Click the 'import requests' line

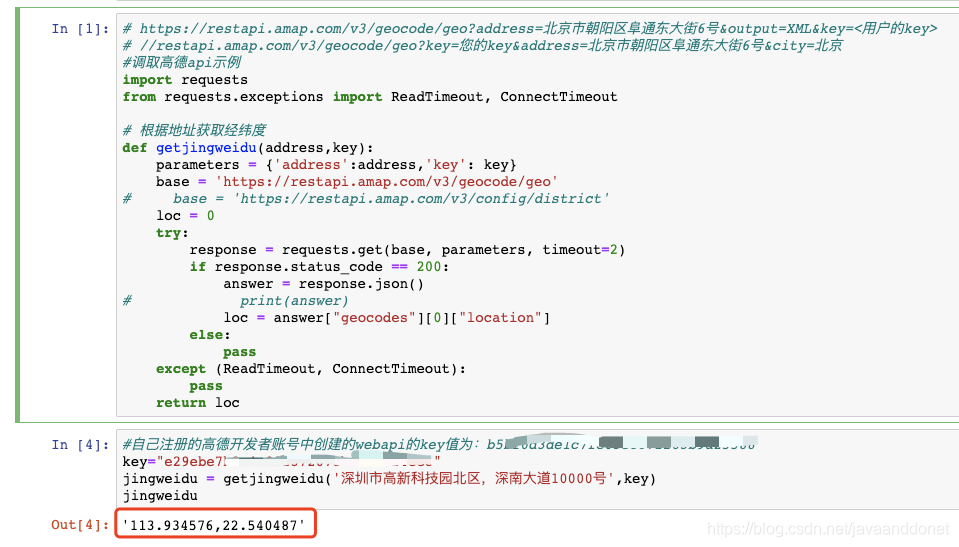[x=185, y=80]
